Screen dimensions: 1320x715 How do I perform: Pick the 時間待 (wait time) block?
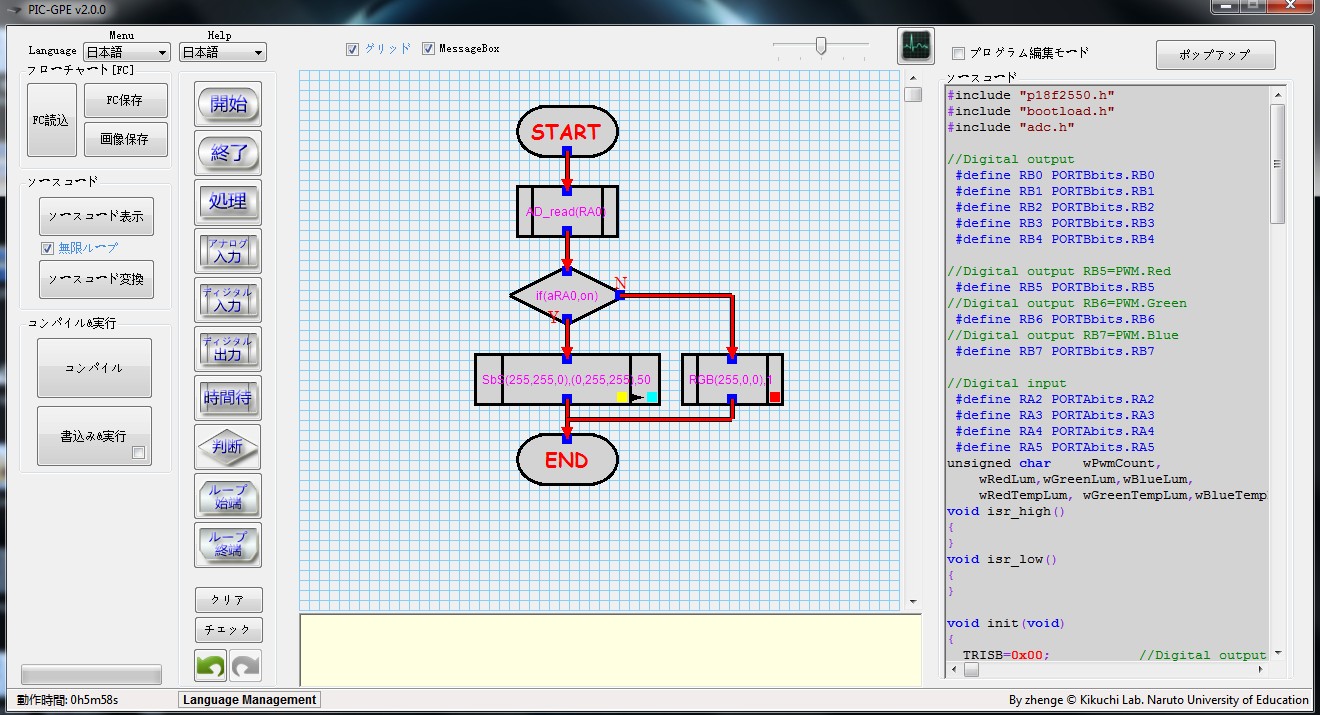pyautogui.click(x=228, y=398)
